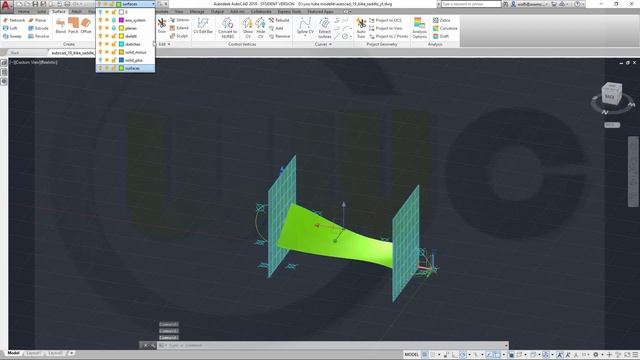Click the planes layer yellow color swatch
Image resolution: width=640 pixels, height=360 pixels.
pos(121,28)
